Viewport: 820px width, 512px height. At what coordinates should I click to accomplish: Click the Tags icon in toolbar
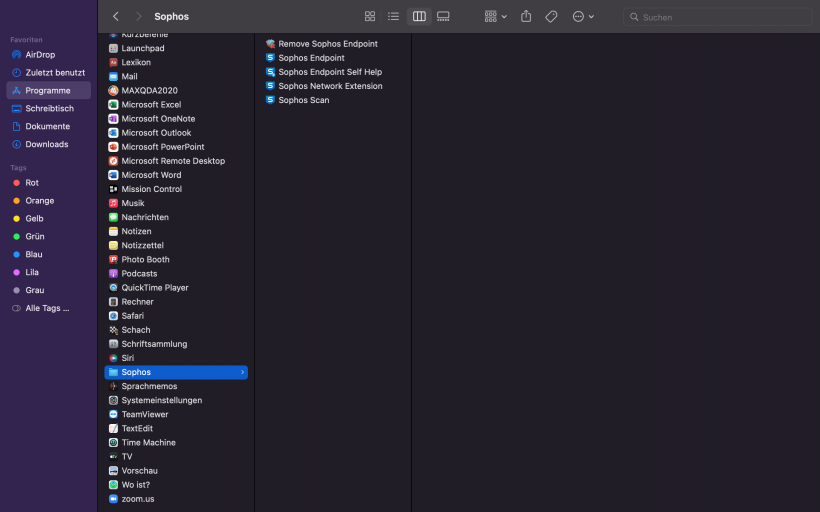551,17
